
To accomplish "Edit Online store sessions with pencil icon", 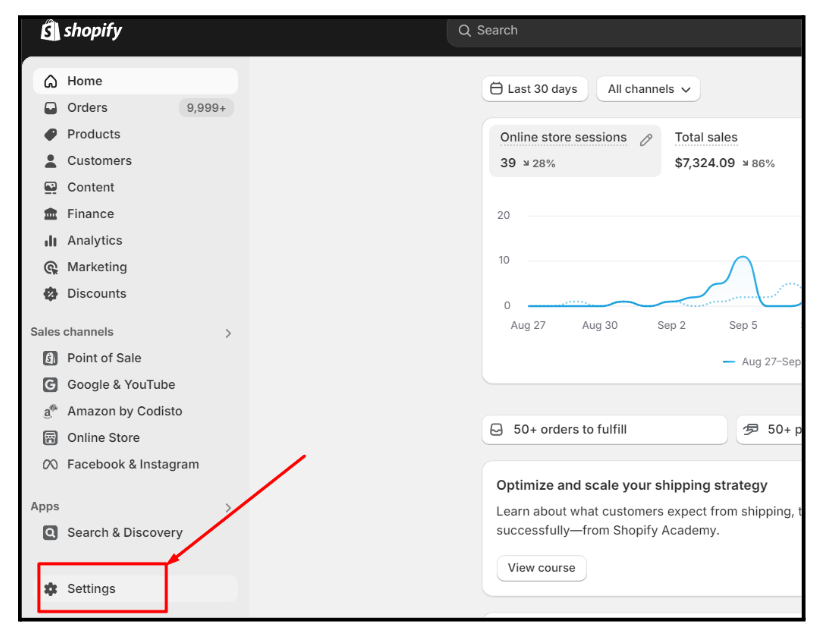I will click(646, 140).
